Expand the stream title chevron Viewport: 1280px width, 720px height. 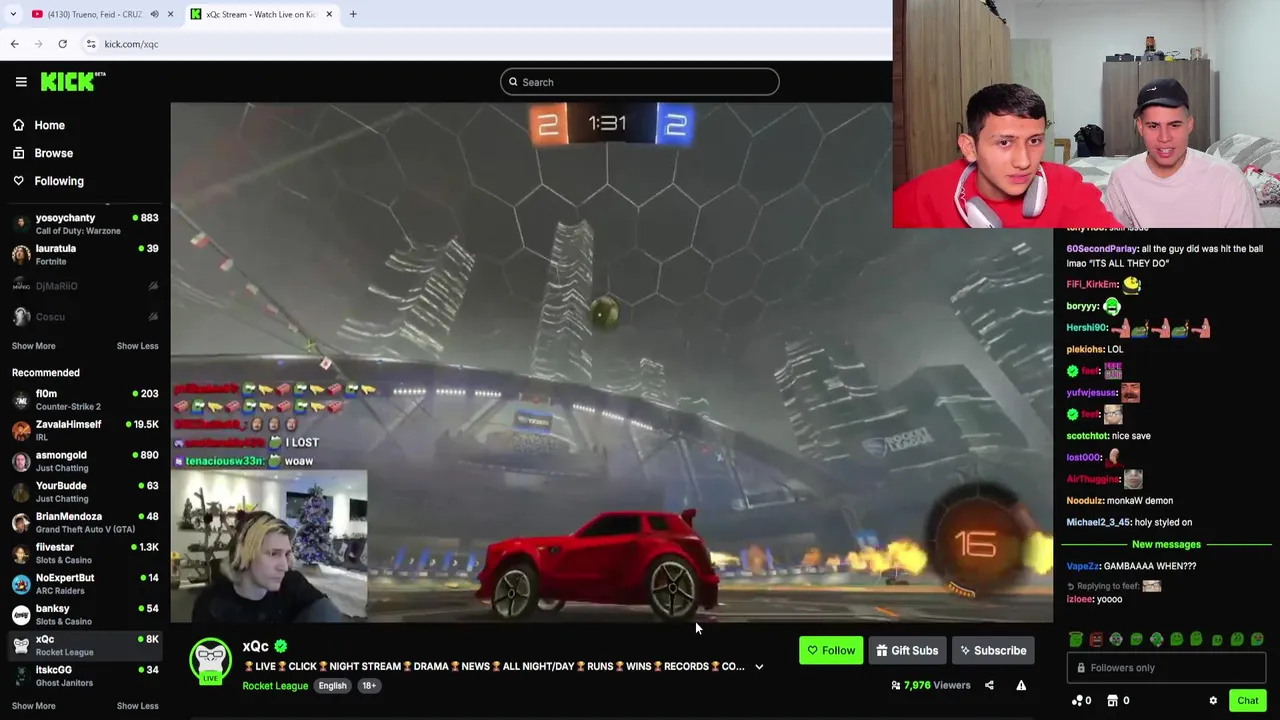(x=759, y=667)
